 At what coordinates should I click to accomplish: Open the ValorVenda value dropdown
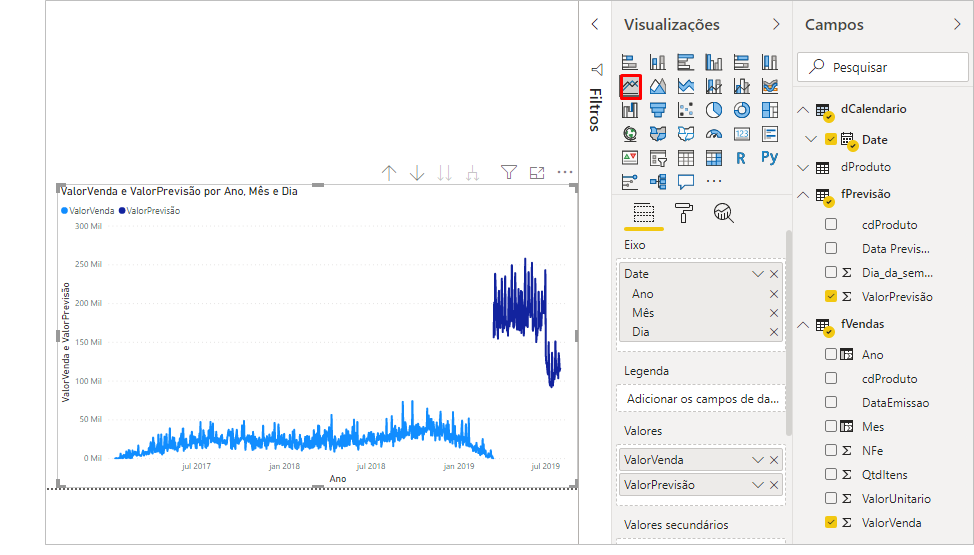pyautogui.click(x=758, y=460)
